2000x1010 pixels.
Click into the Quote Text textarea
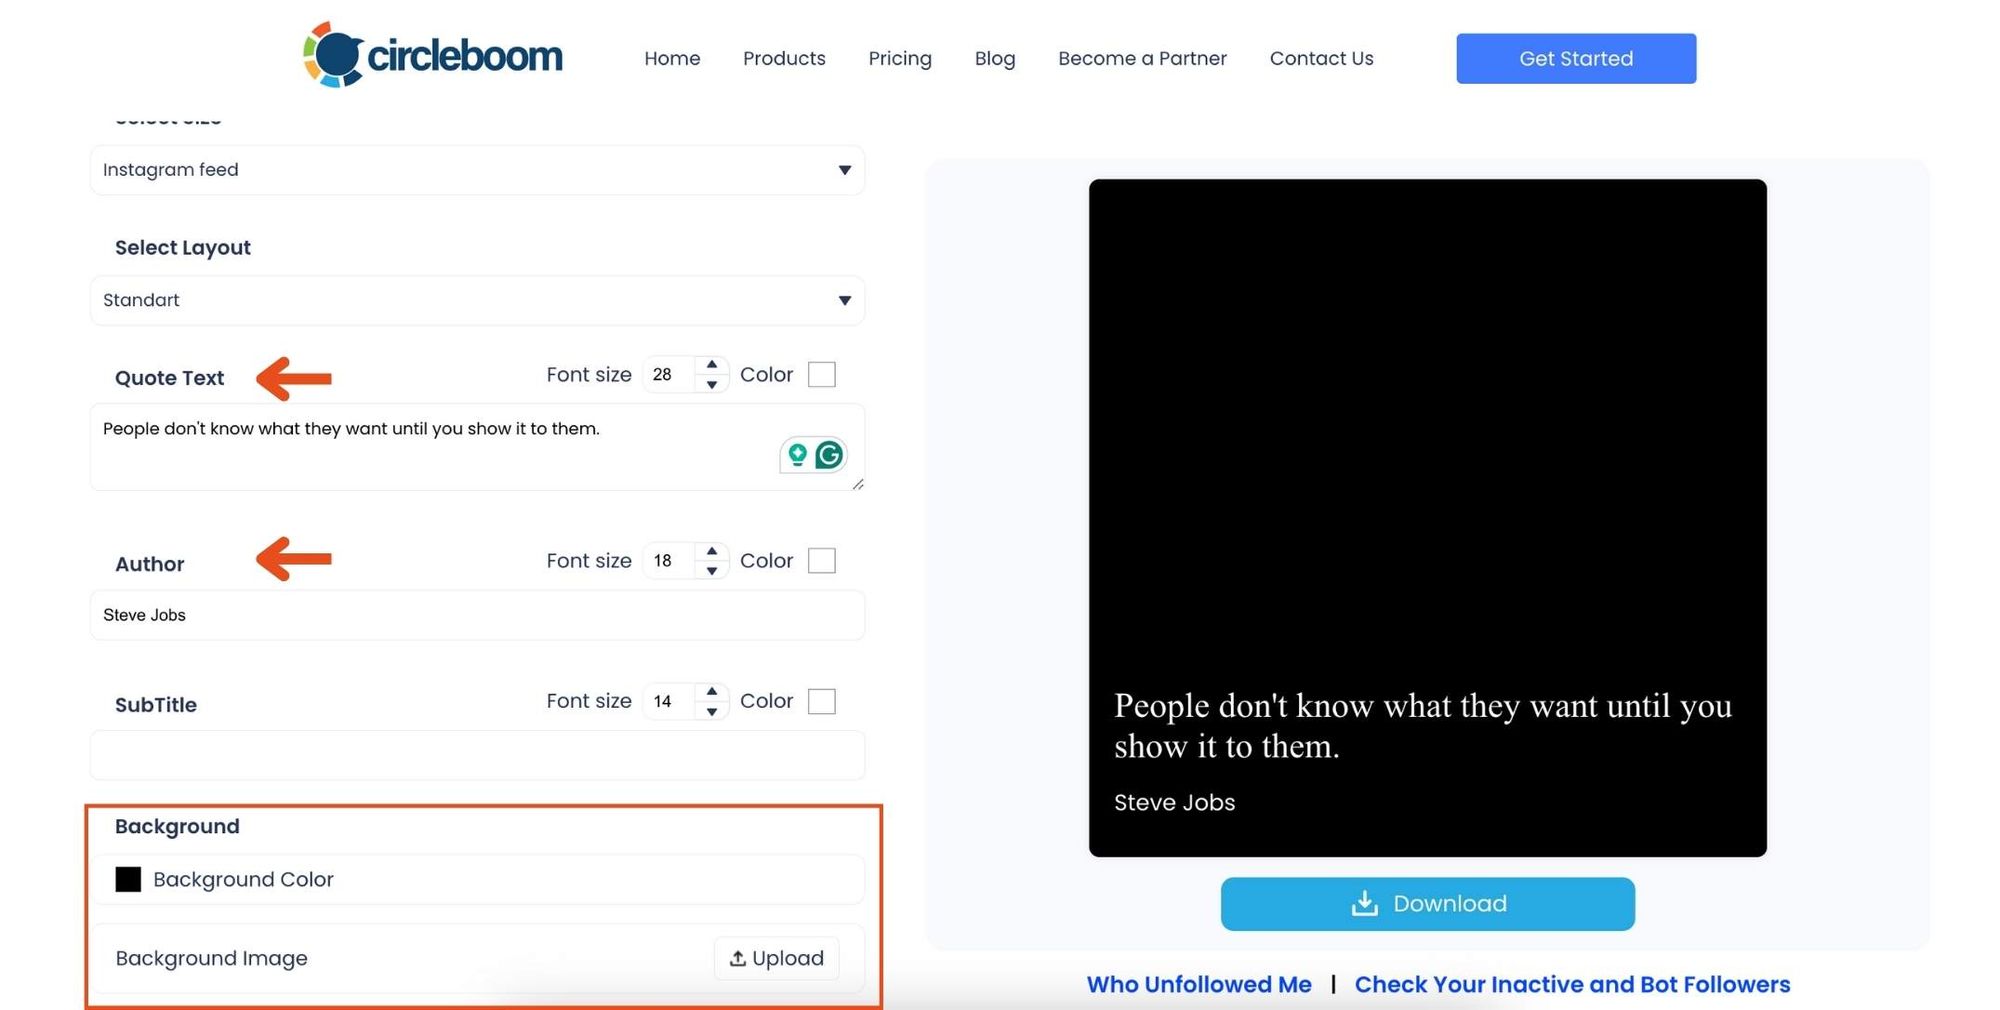[477, 447]
